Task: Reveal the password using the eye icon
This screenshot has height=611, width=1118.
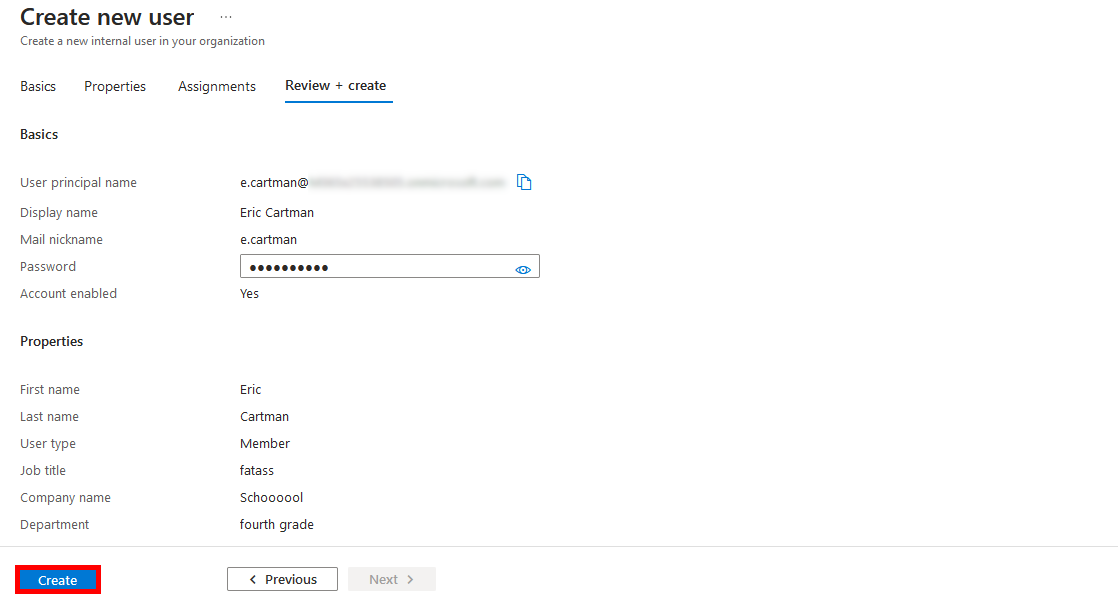Action: pos(522,268)
